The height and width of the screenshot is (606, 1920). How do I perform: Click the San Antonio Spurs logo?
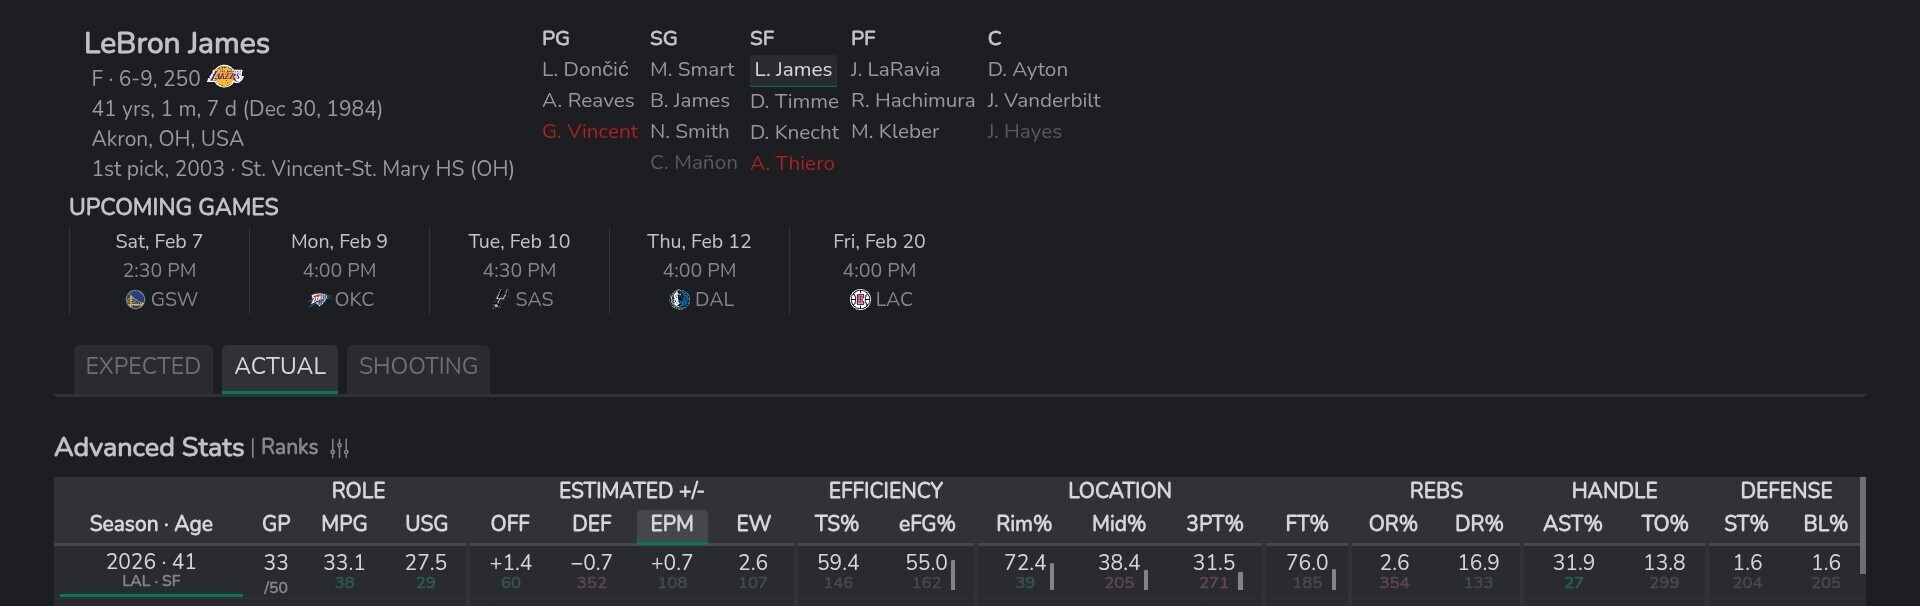[x=500, y=300]
